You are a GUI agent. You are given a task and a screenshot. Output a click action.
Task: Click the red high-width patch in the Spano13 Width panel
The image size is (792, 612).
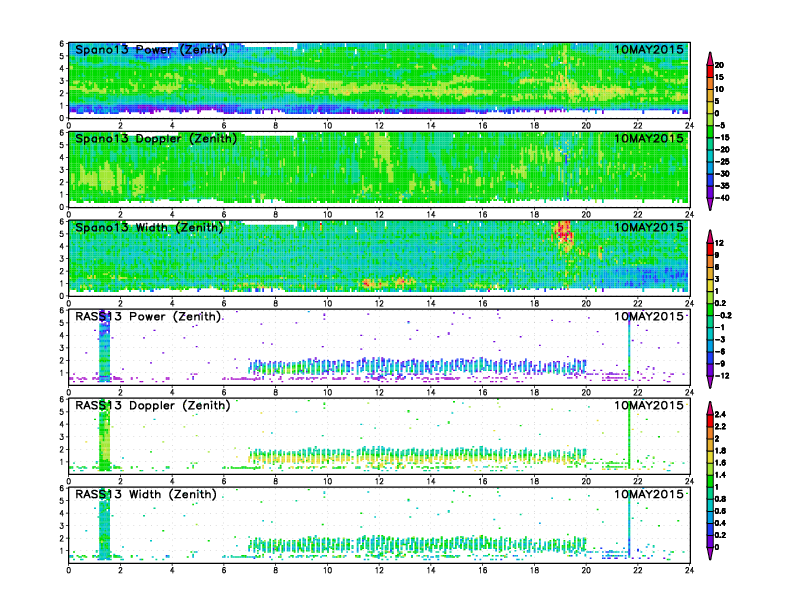pyautogui.click(x=564, y=234)
